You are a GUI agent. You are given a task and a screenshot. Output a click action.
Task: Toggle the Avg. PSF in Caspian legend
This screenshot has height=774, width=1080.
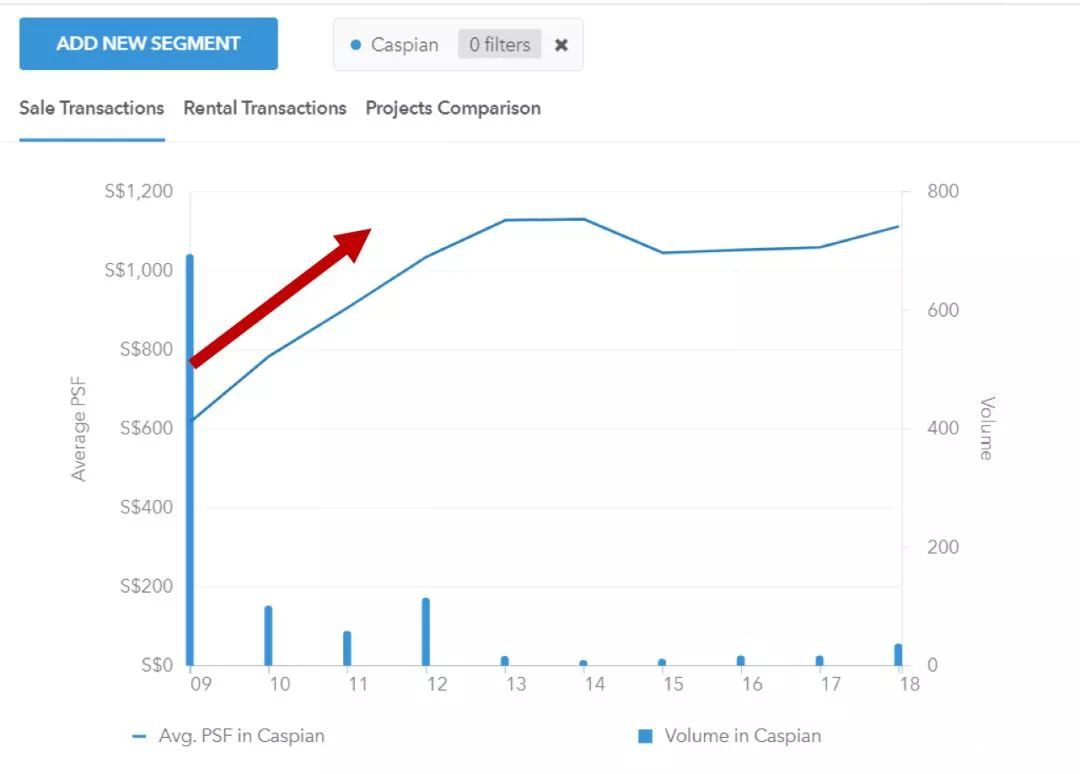241,736
